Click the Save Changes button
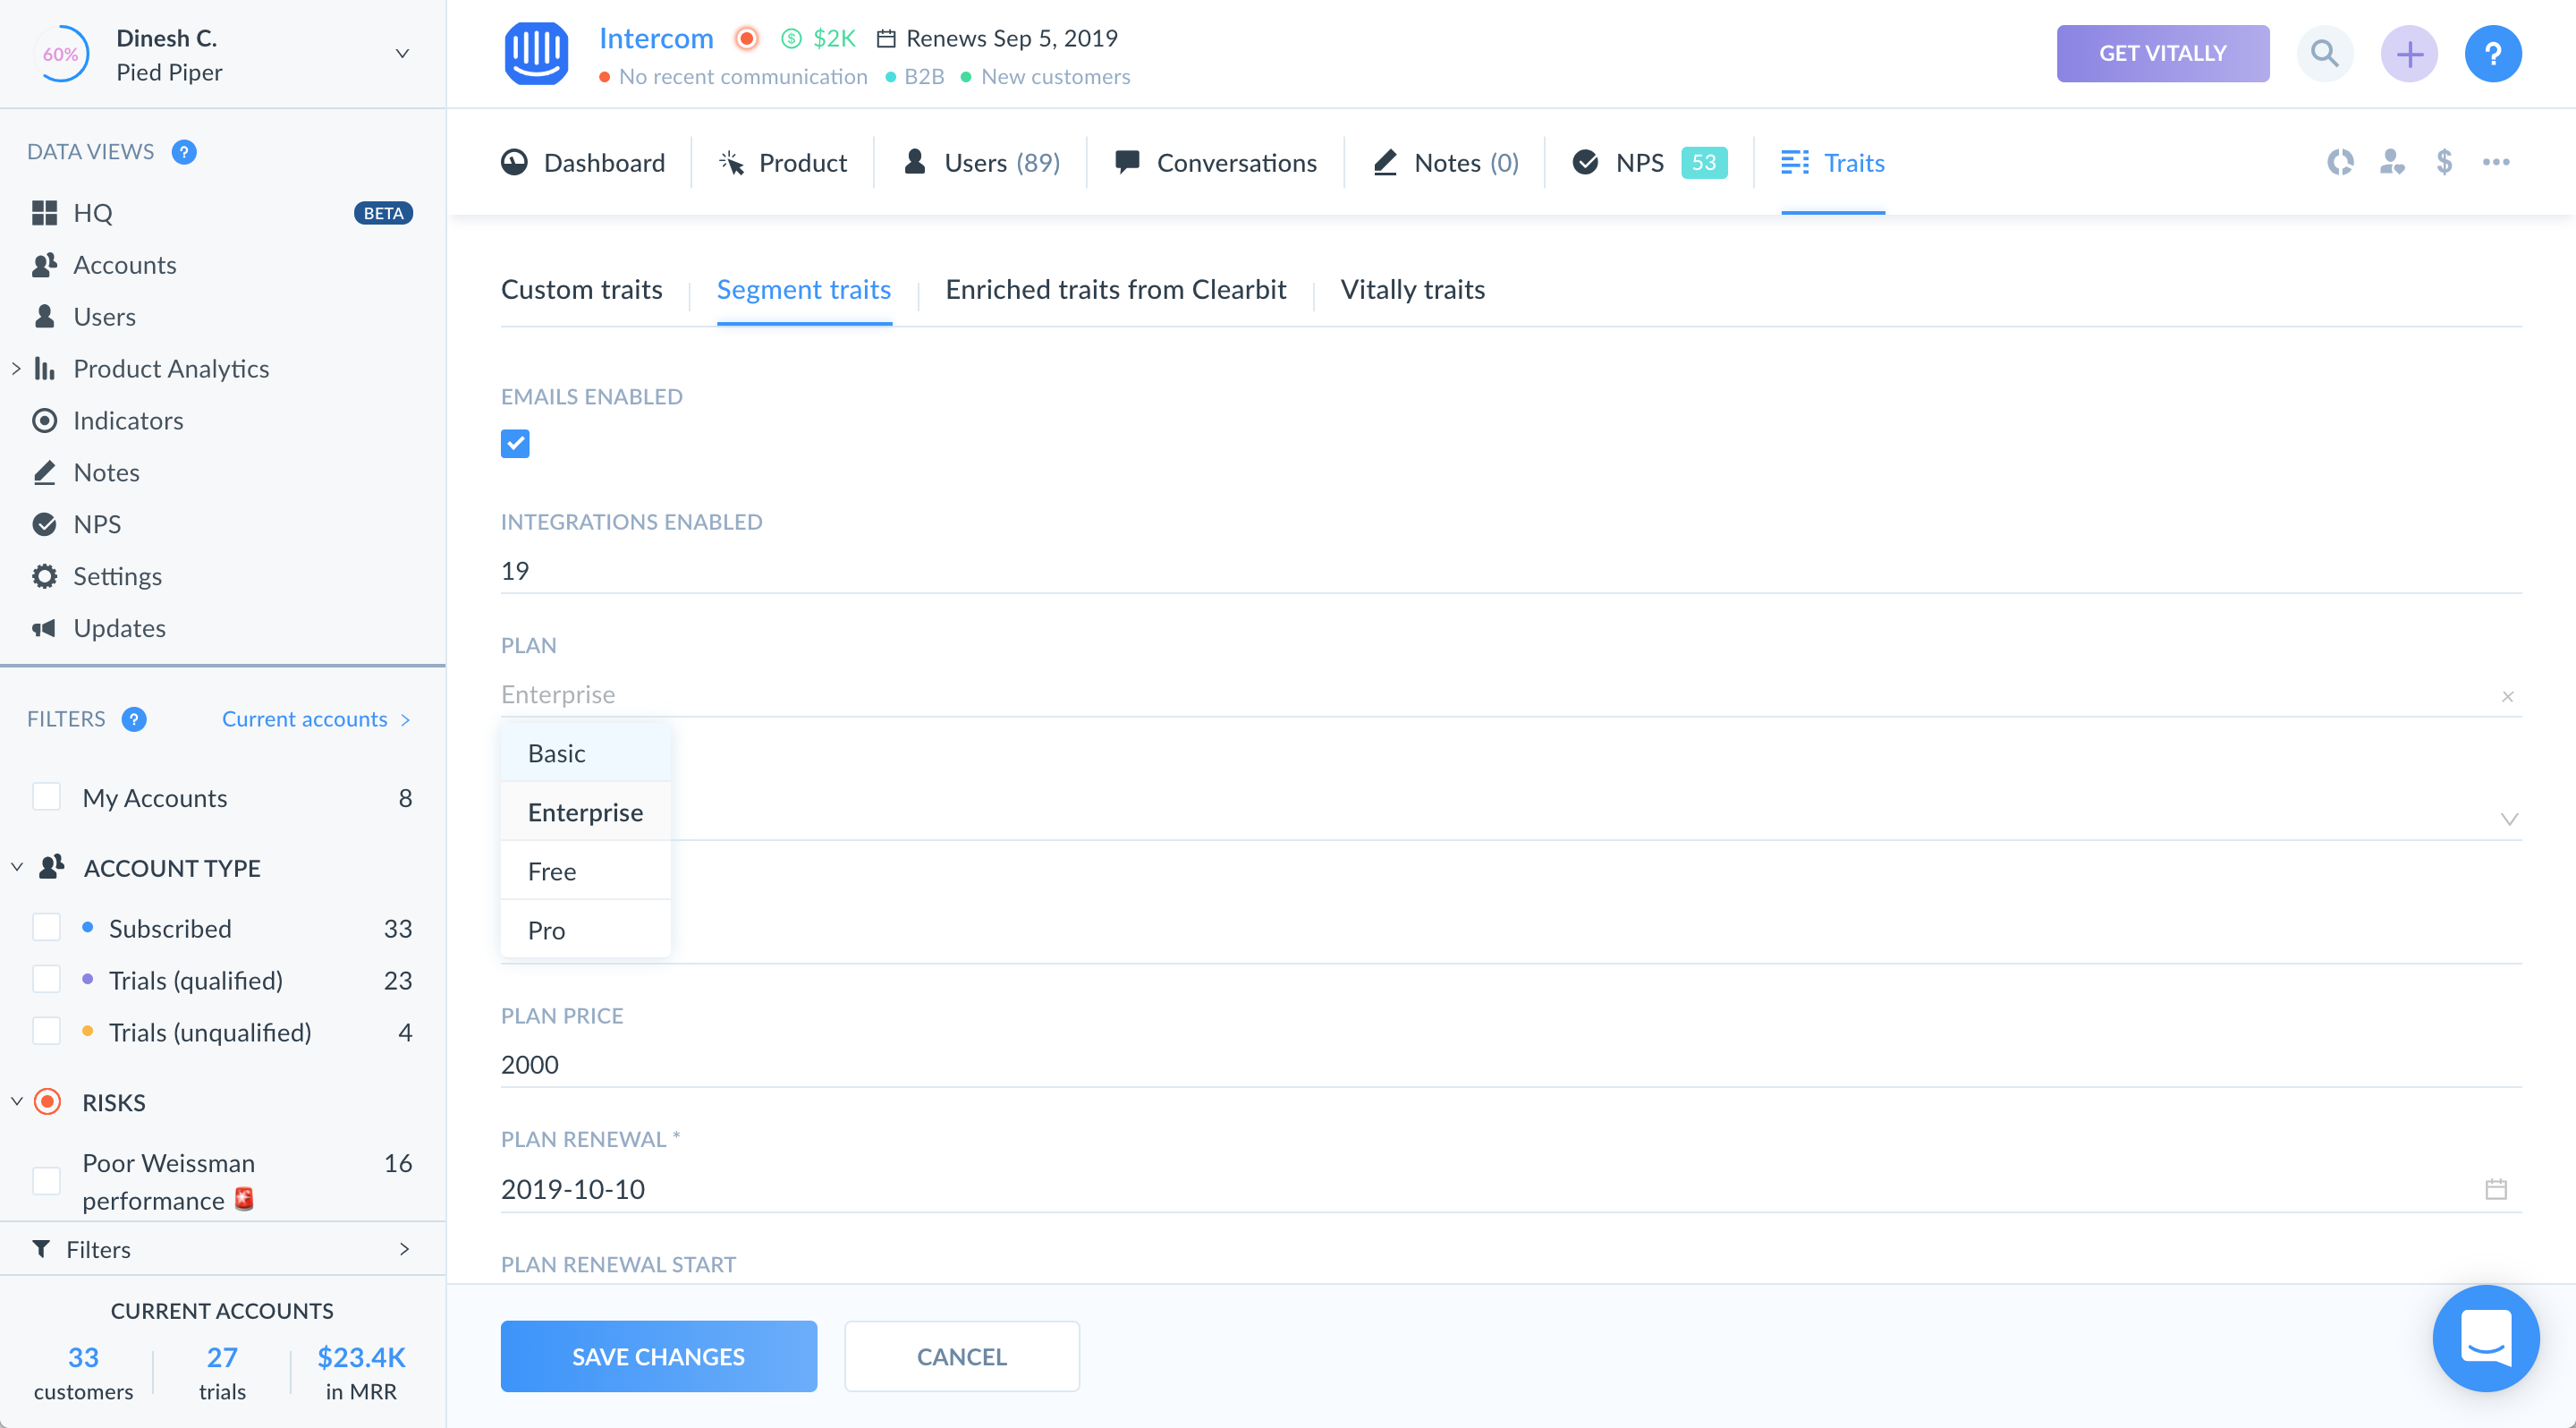The width and height of the screenshot is (2576, 1428). click(x=658, y=1356)
